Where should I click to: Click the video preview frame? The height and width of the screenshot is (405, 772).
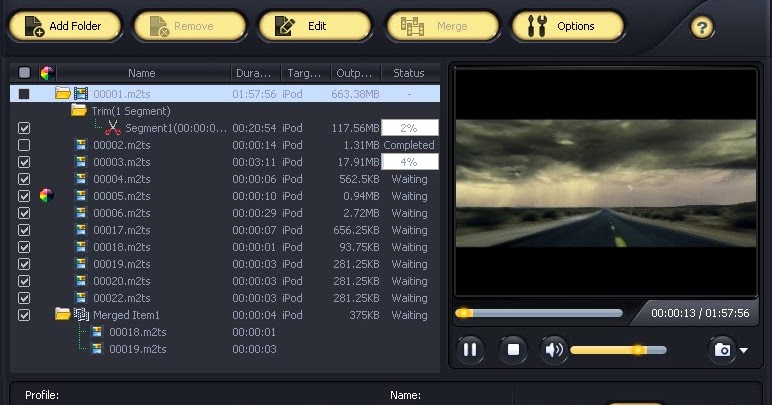point(606,183)
